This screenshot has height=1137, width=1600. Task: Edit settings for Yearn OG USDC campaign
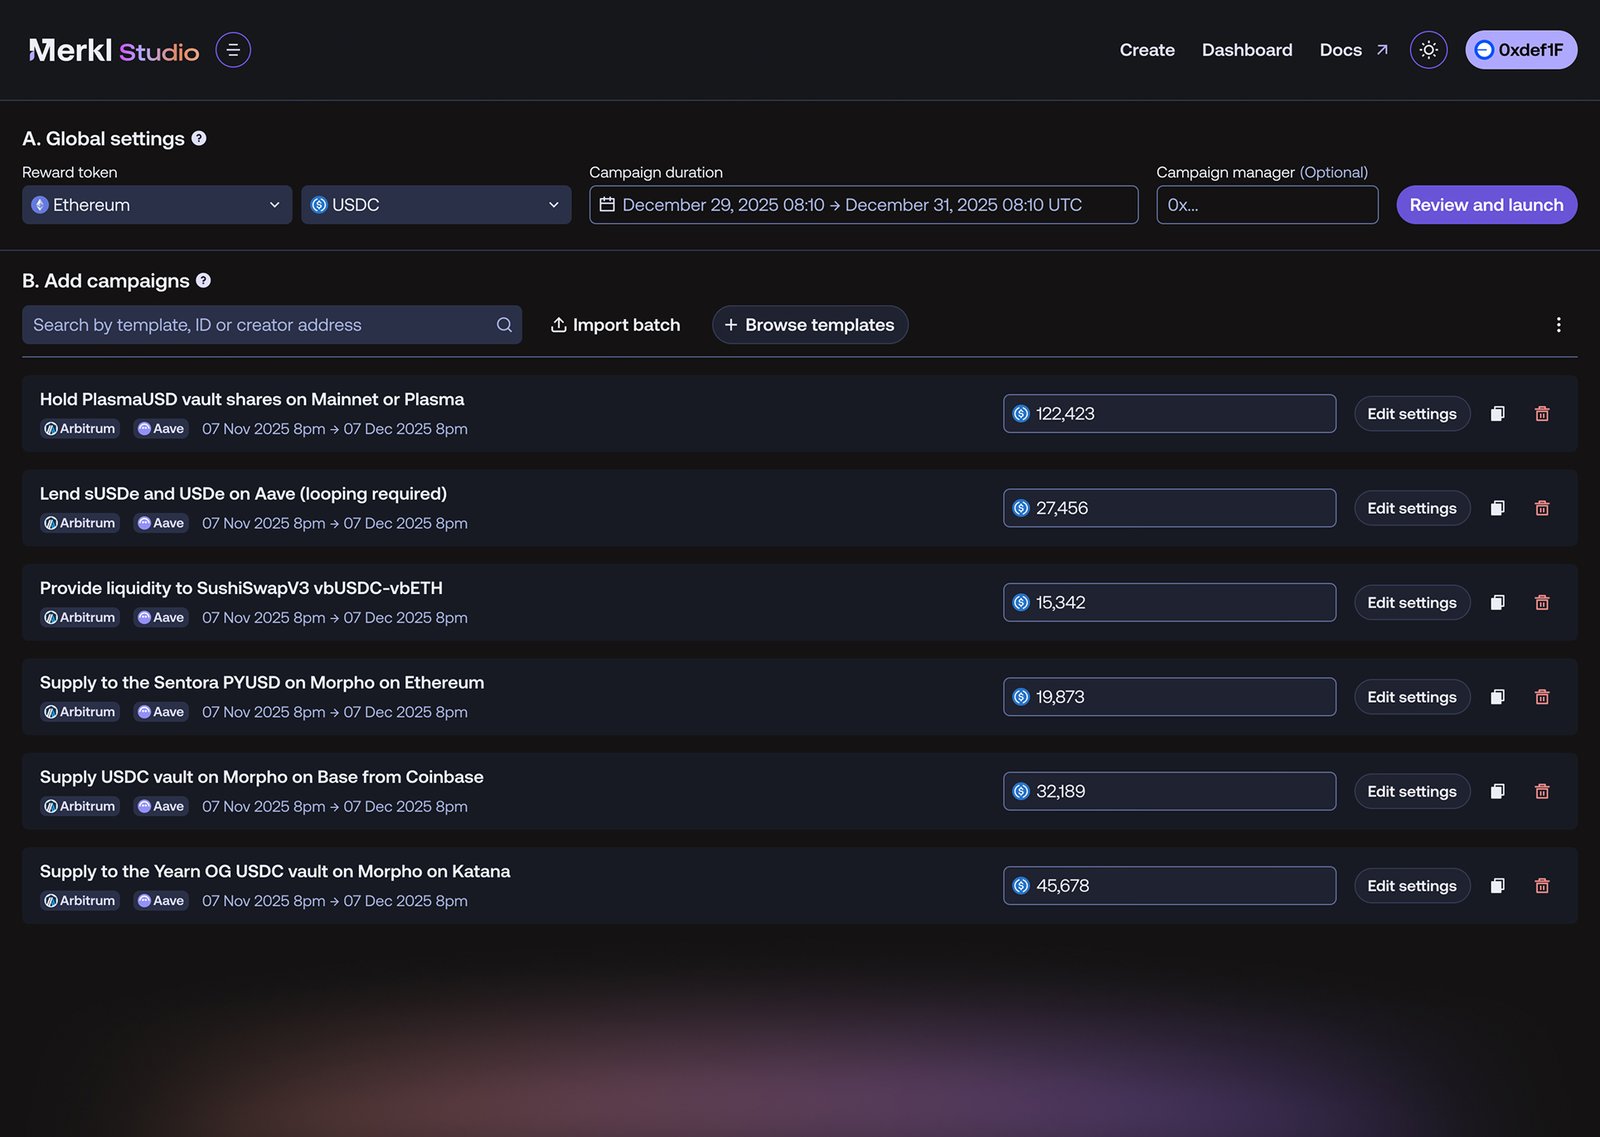pyautogui.click(x=1412, y=886)
